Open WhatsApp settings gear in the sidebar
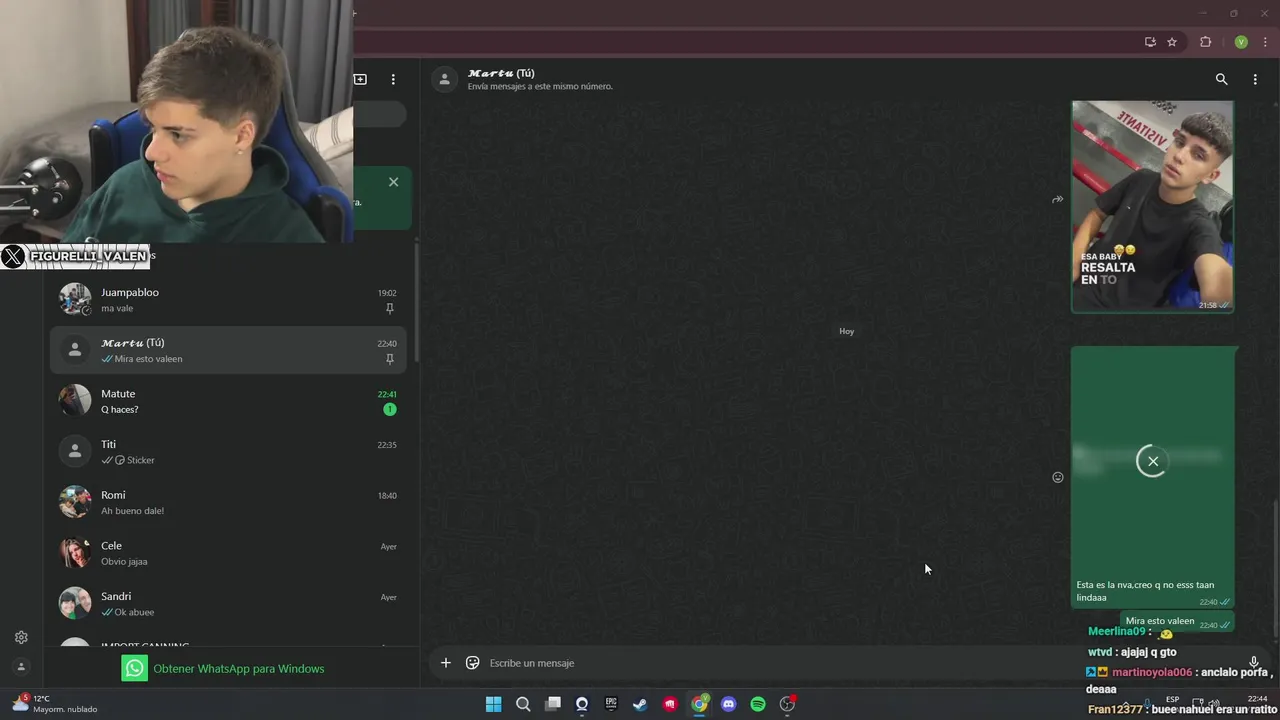The height and width of the screenshot is (720, 1280). 21,638
